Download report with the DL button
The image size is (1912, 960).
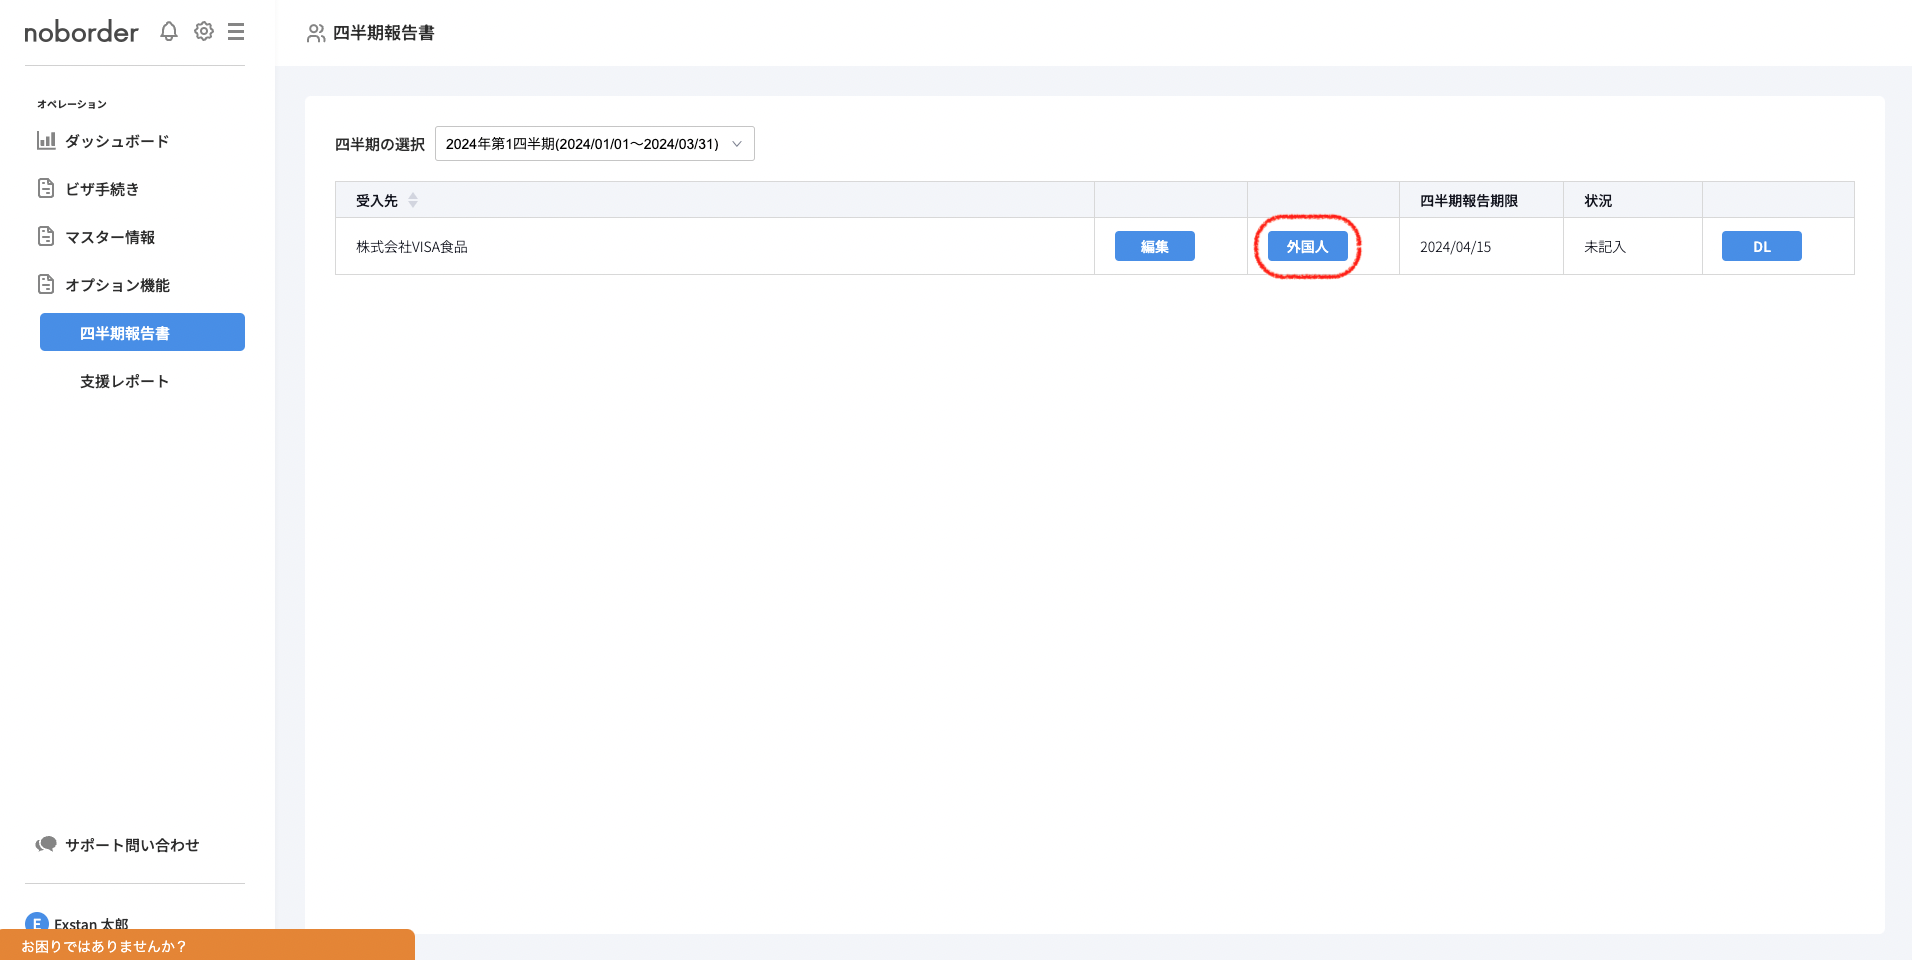click(x=1761, y=247)
